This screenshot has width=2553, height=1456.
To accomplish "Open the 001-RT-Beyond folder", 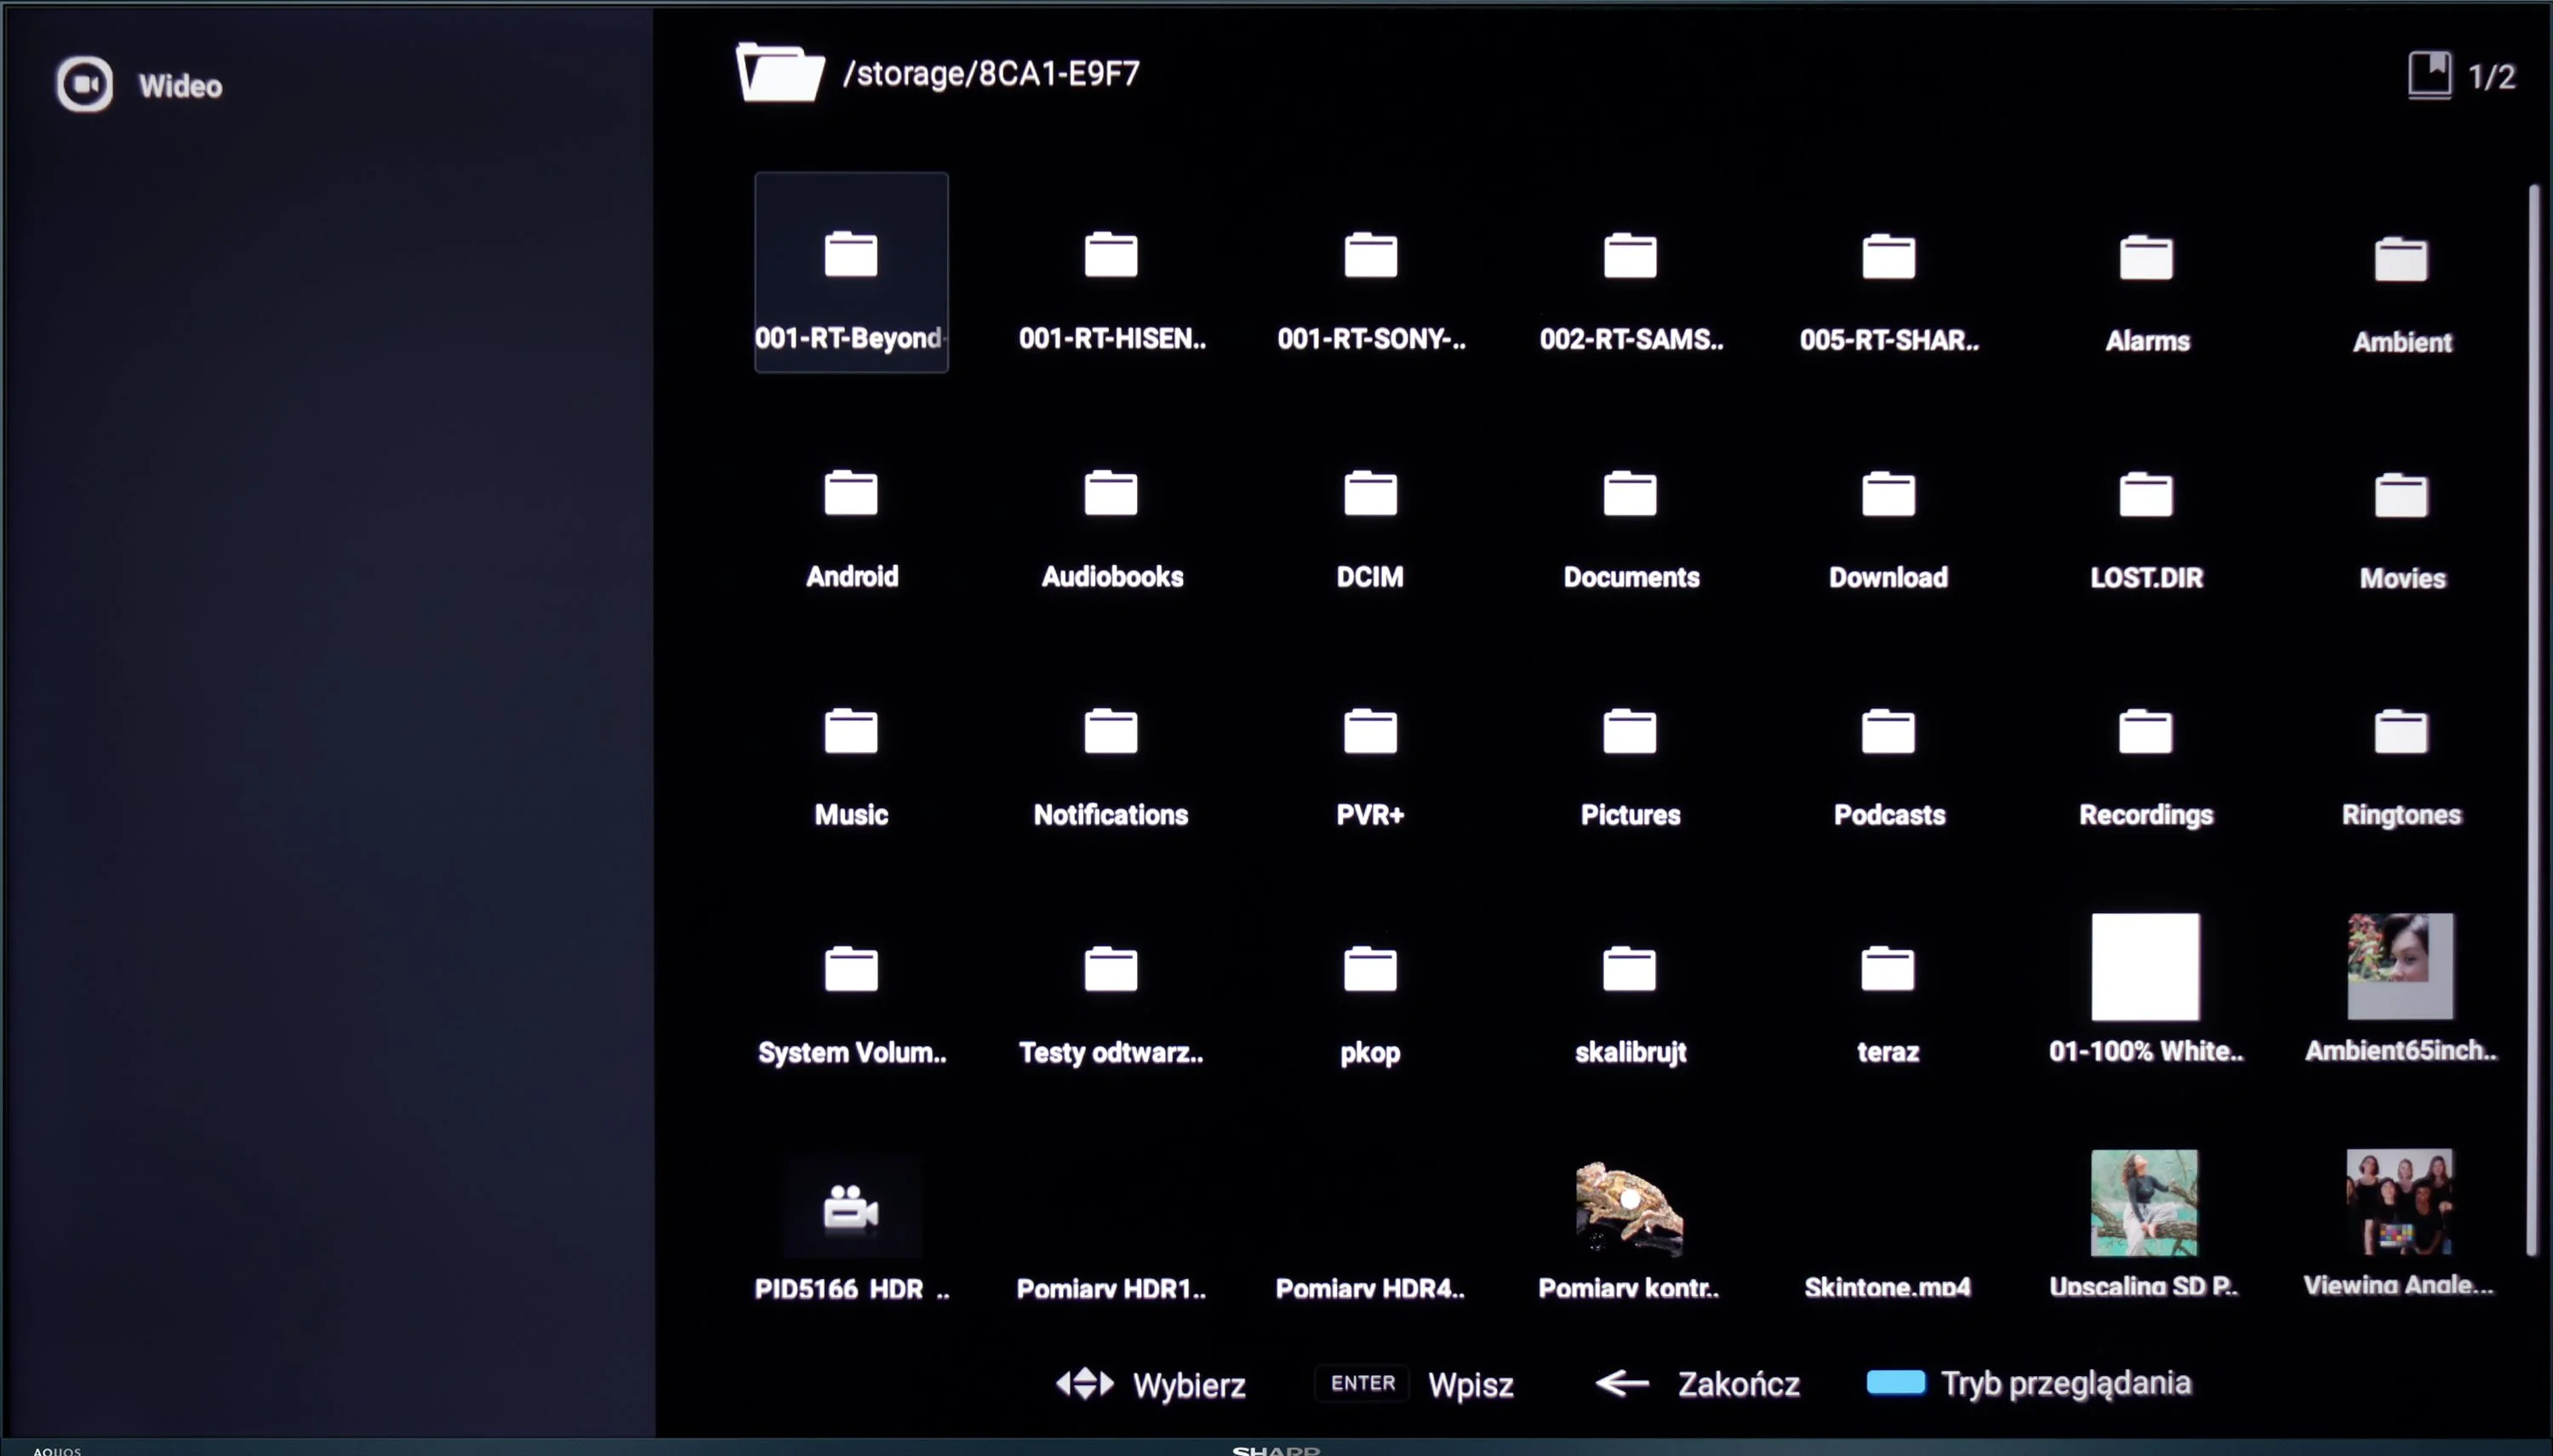I will 851,272.
